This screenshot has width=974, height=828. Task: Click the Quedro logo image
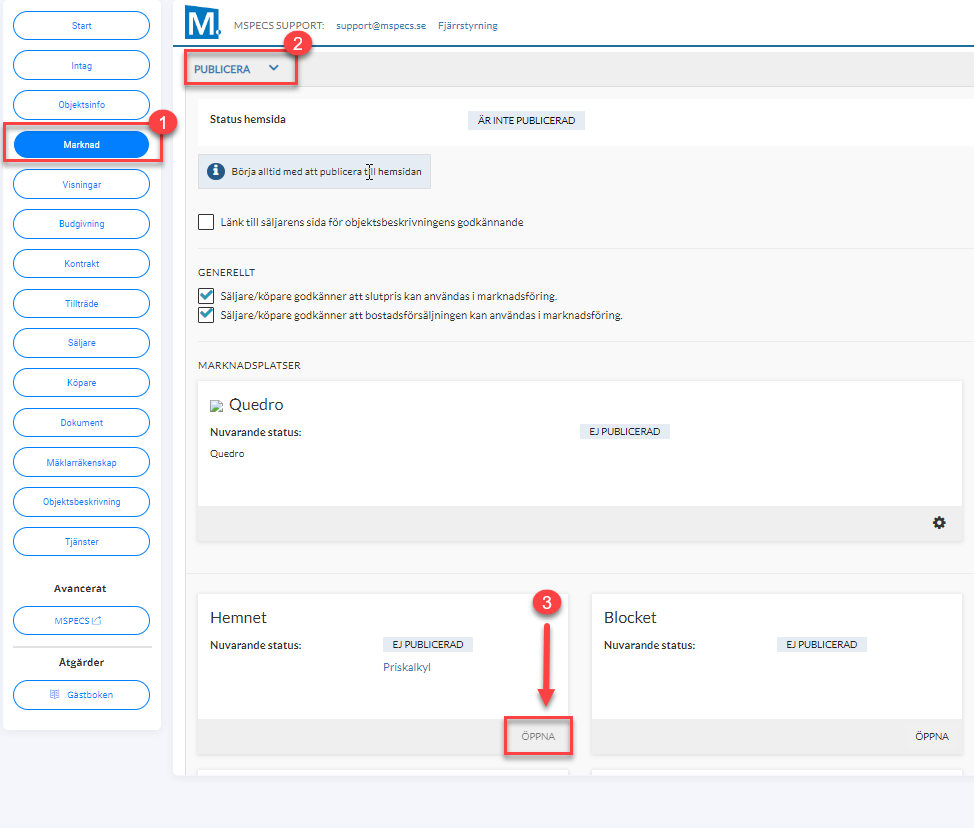(216, 406)
